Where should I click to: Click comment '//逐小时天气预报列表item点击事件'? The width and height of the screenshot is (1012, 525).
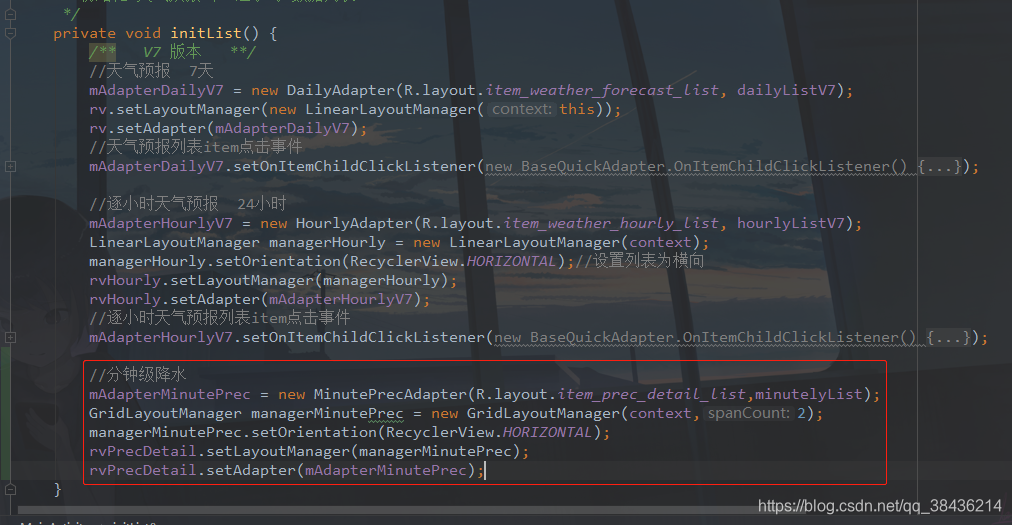coord(219,318)
